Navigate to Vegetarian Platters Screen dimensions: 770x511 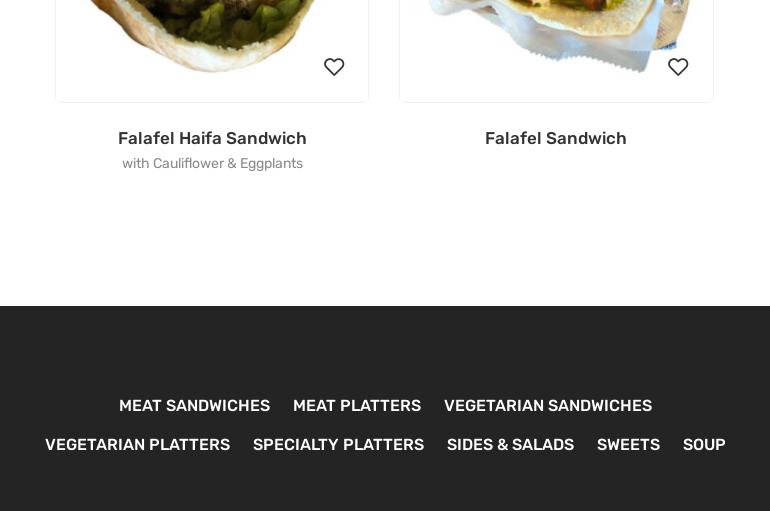[138, 444]
